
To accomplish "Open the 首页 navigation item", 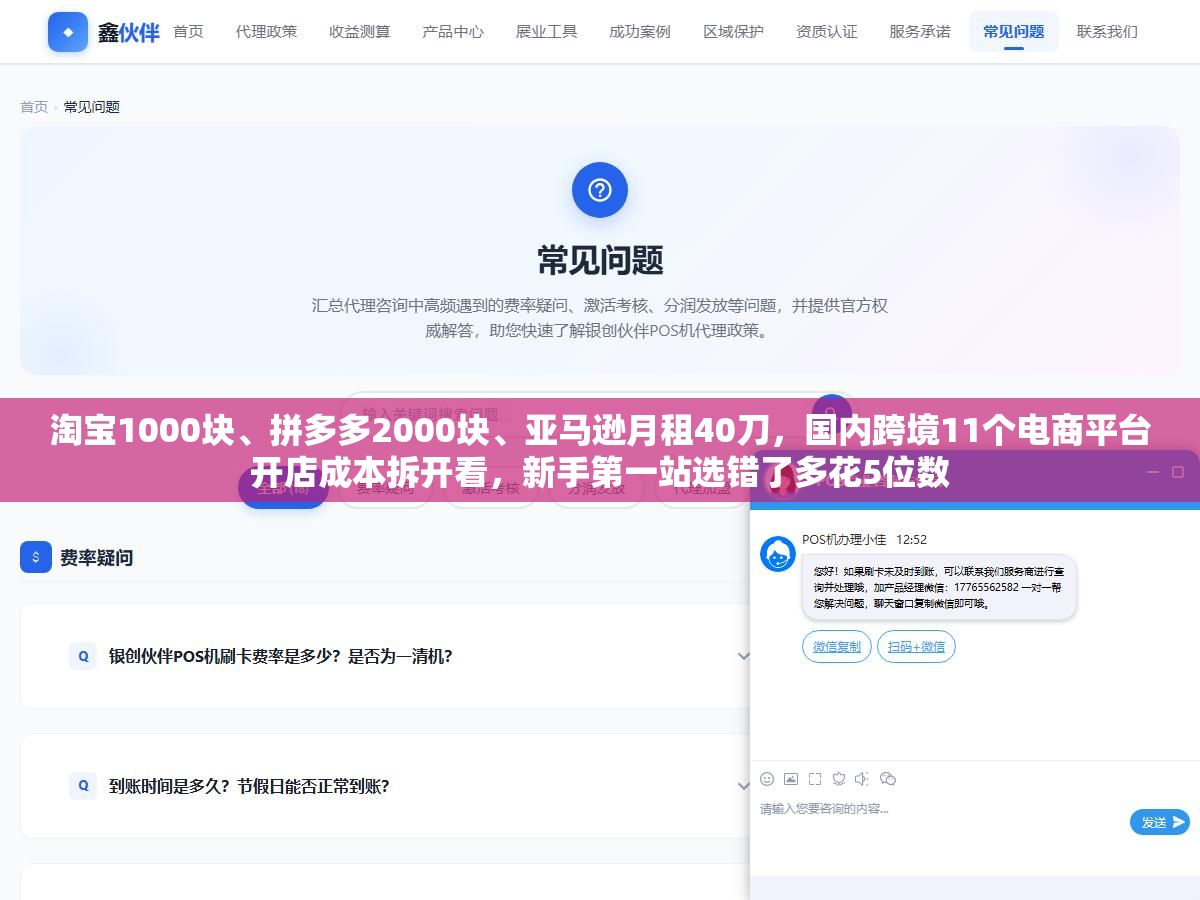I will (x=188, y=32).
